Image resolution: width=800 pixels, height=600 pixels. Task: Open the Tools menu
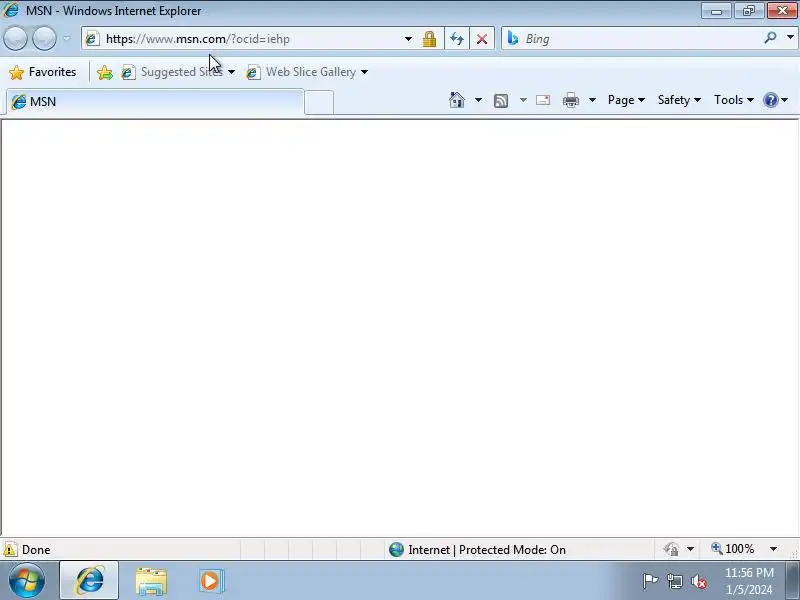734,100
